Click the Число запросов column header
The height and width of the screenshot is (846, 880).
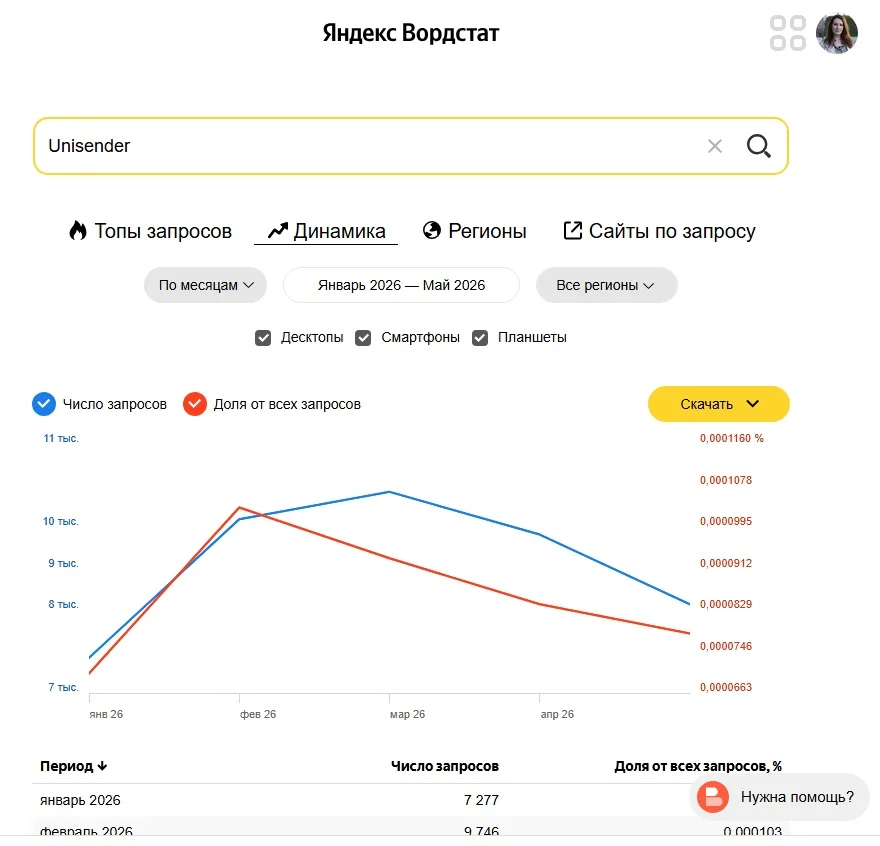(444, 766)
